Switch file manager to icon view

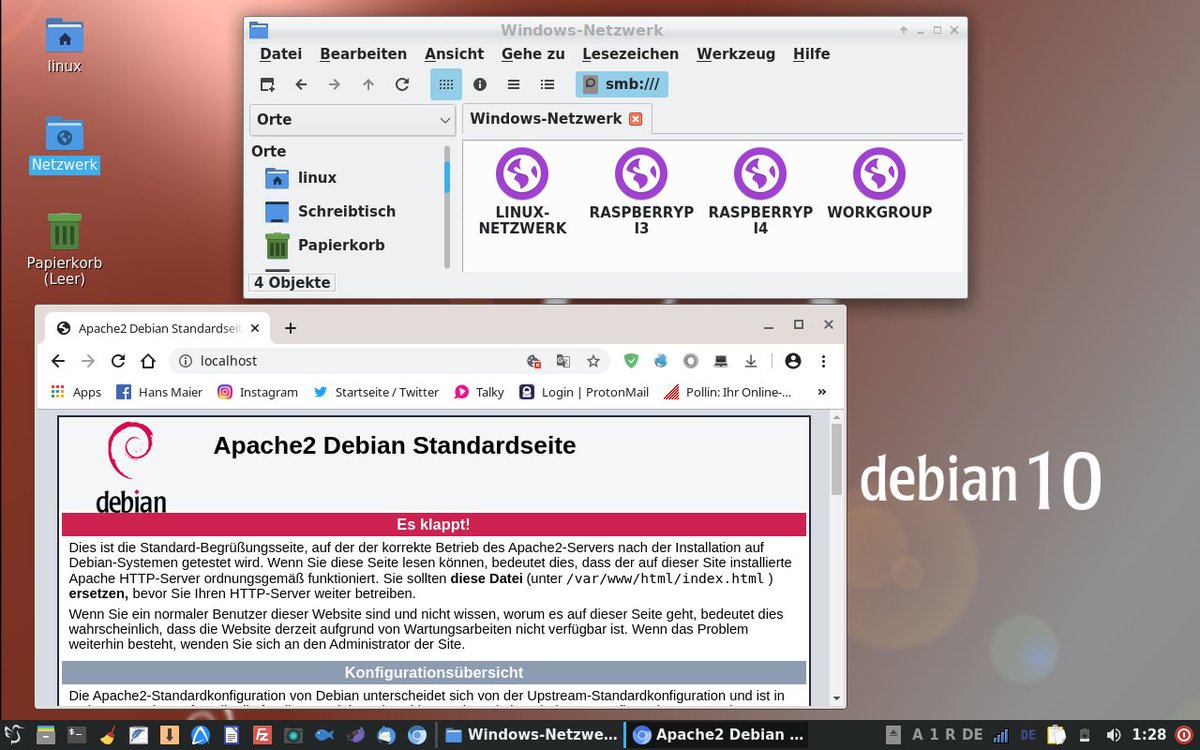pyautogui.click(x=446, y=85)
